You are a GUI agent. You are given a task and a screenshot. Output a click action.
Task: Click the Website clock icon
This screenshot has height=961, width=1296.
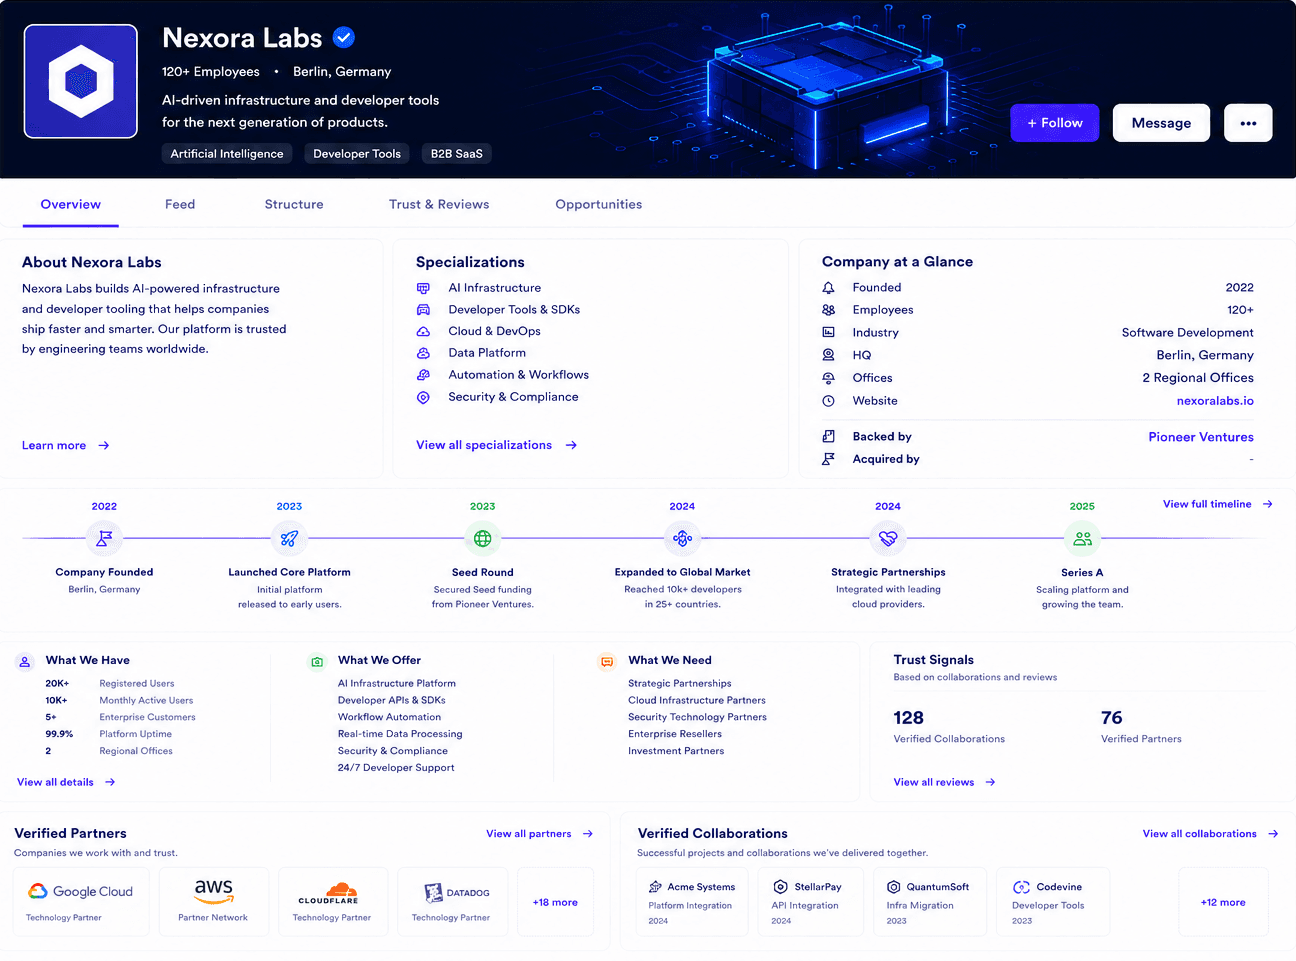coord(828,401)
